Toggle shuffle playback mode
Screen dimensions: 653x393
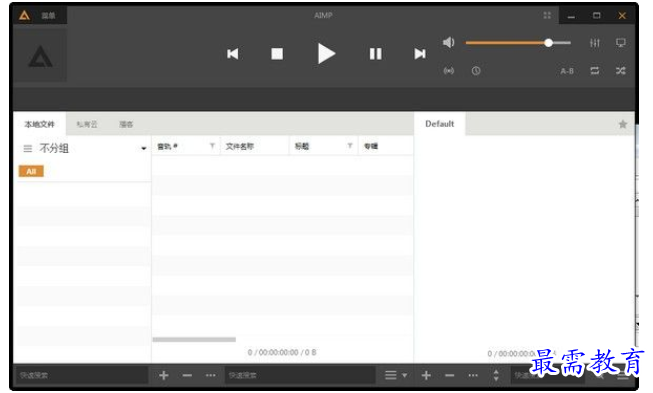click(621, 71)
